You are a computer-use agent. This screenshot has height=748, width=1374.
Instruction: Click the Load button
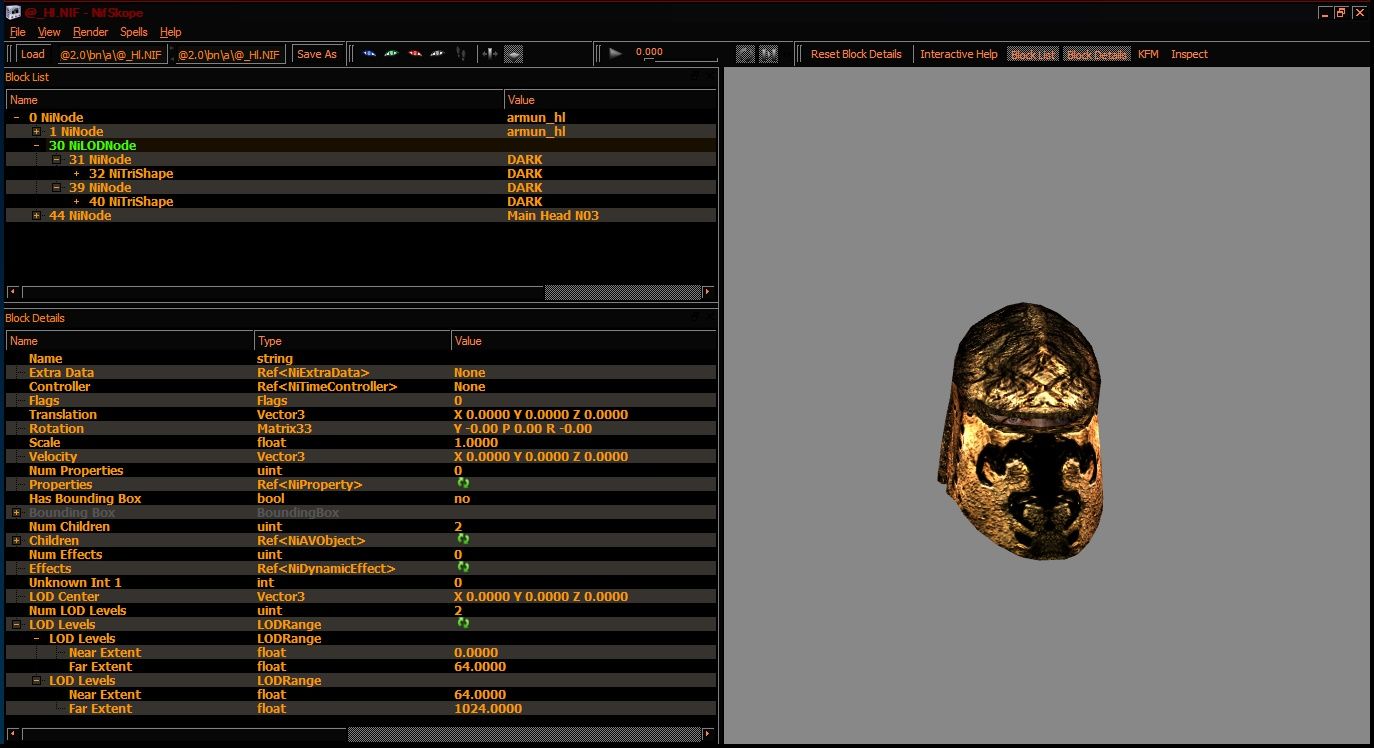(x=33, y=54)
